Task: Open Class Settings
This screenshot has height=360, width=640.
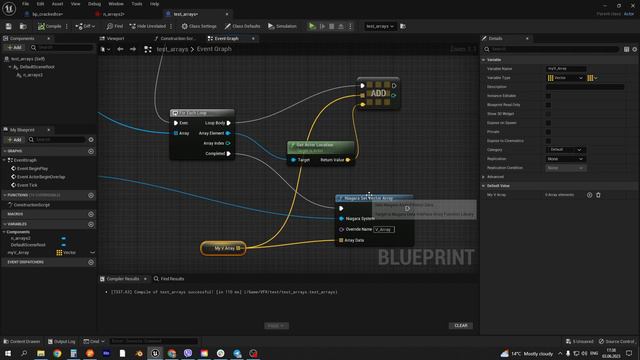Action: pyautogui.click(x=199, y=26)
